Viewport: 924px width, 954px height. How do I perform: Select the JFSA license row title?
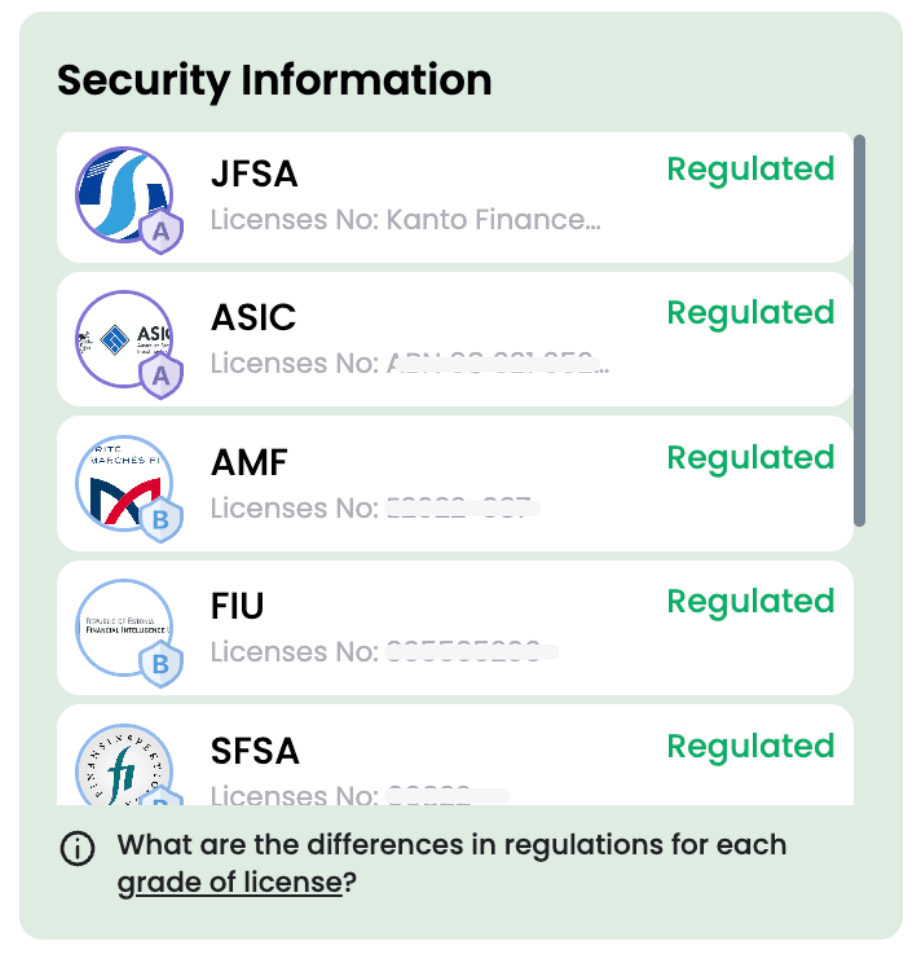(x=254, y=174)
